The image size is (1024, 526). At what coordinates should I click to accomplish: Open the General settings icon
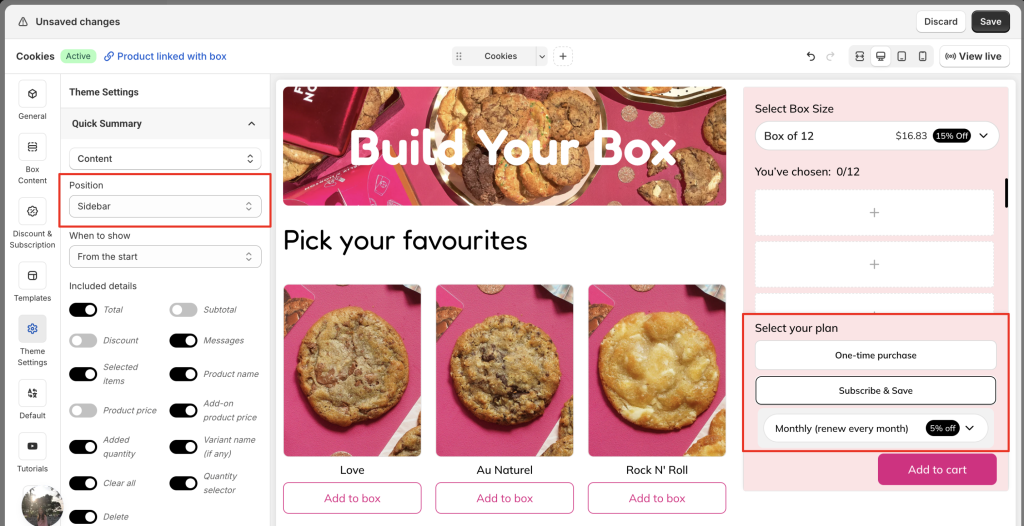click(x=32, y=93)
